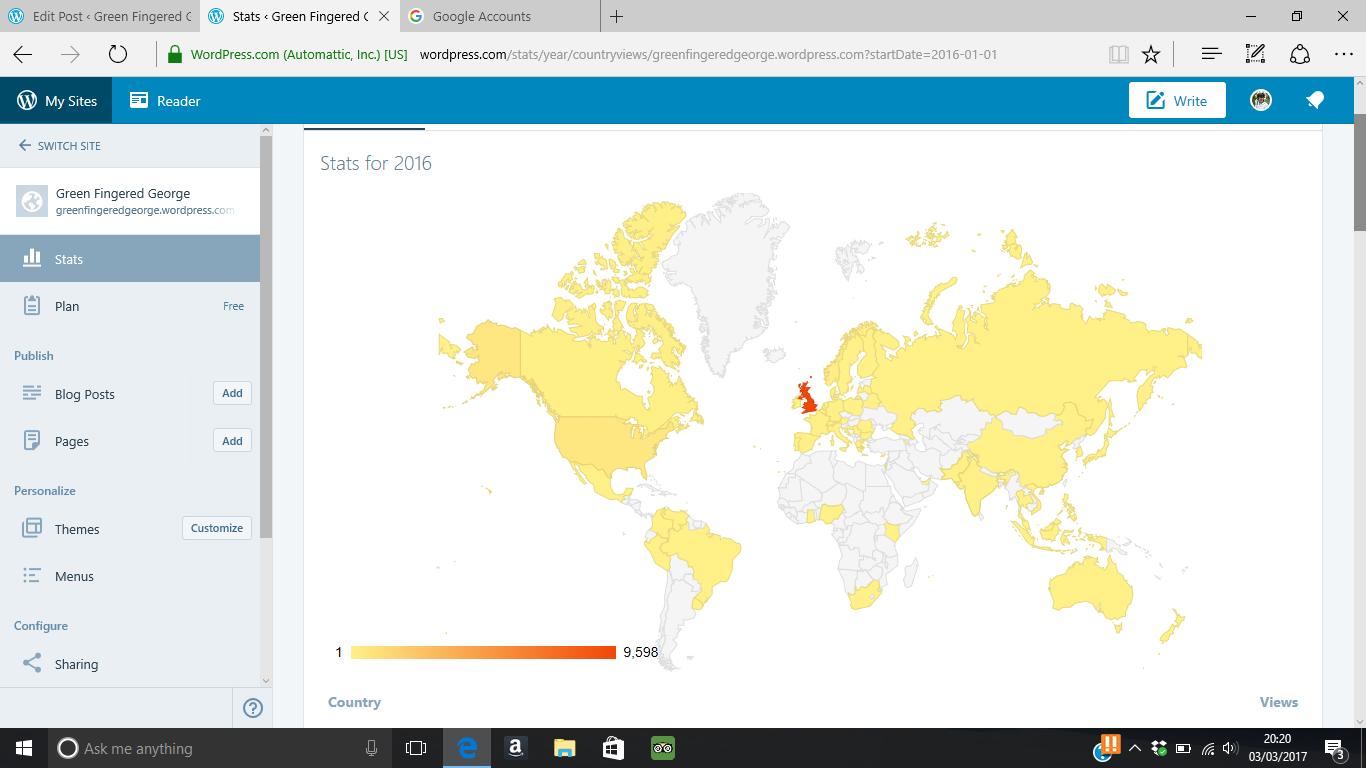Image resolution: width=1366 pixels, height=768 pixels.
Task: Open Edge reading view icon
Action: click(1119, 54)
